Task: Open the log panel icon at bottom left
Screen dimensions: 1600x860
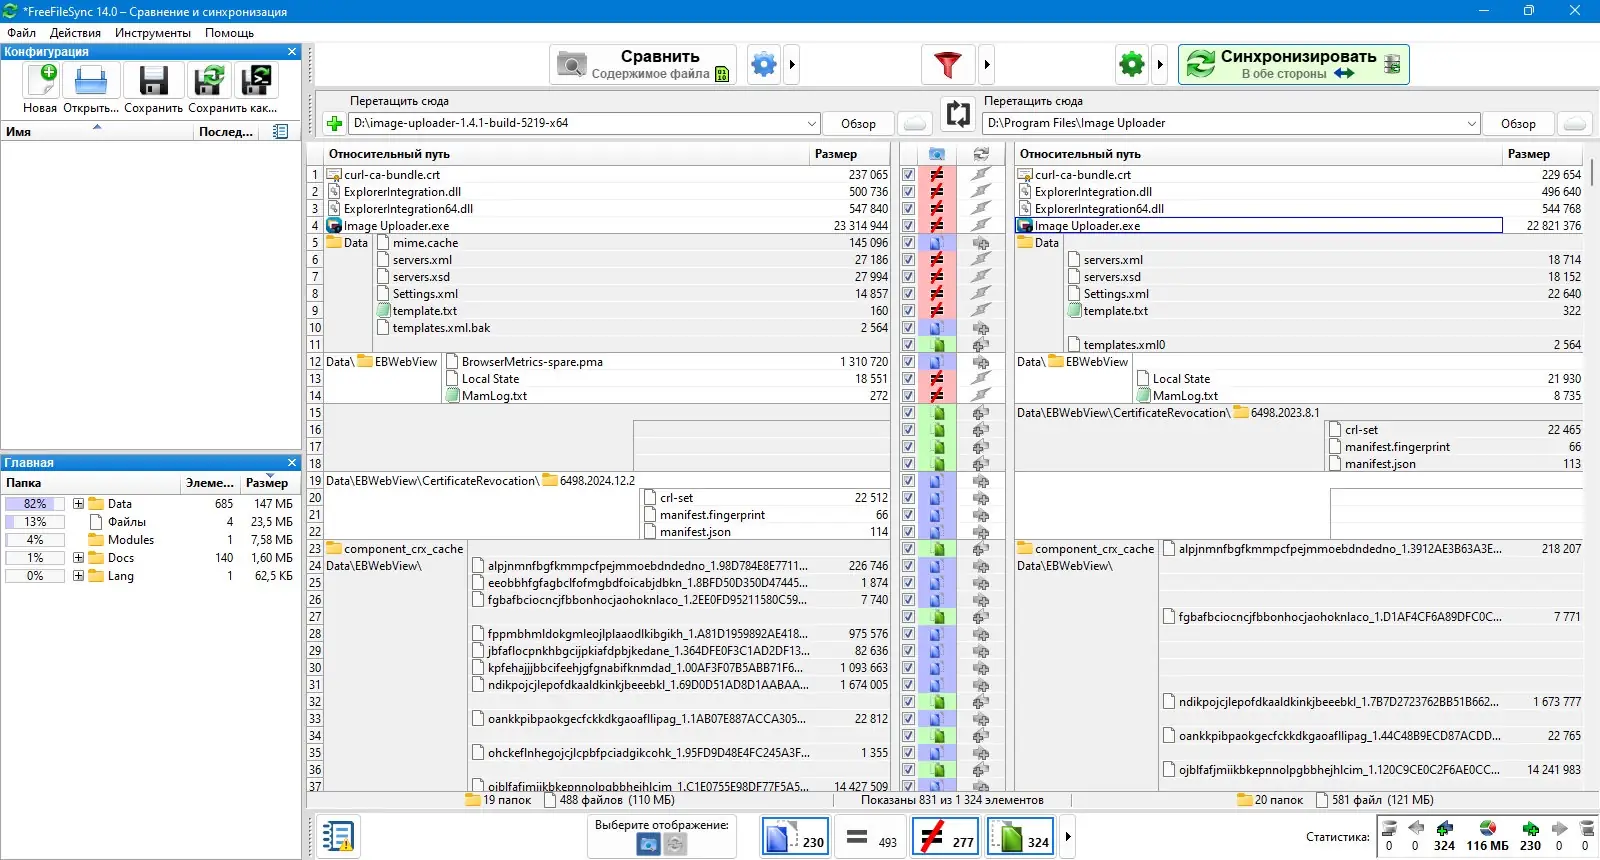Action: pyautogui.click(x=338, y=836)
